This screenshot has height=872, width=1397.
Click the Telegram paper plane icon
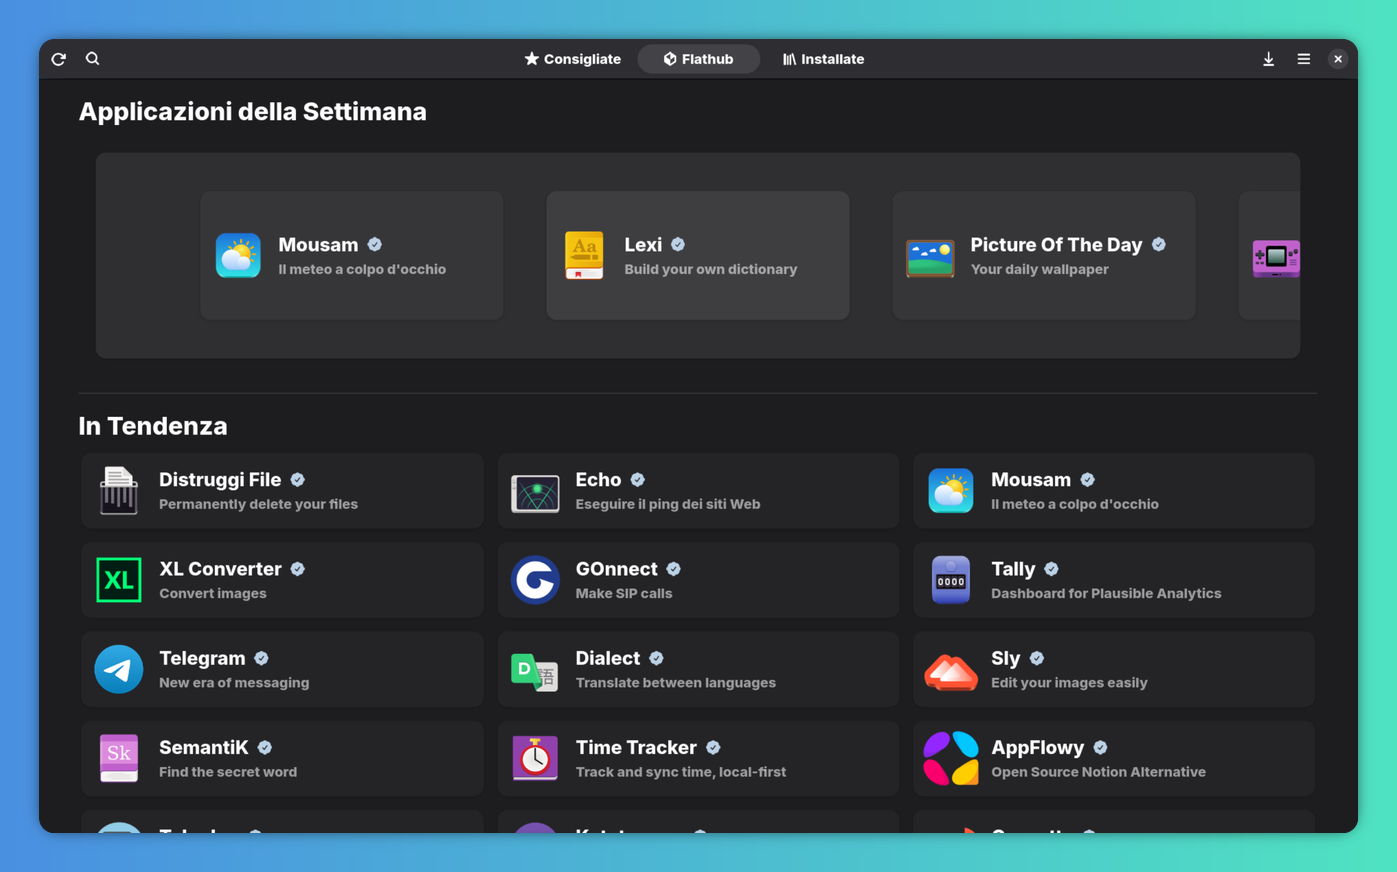click(x=119, y=669)
